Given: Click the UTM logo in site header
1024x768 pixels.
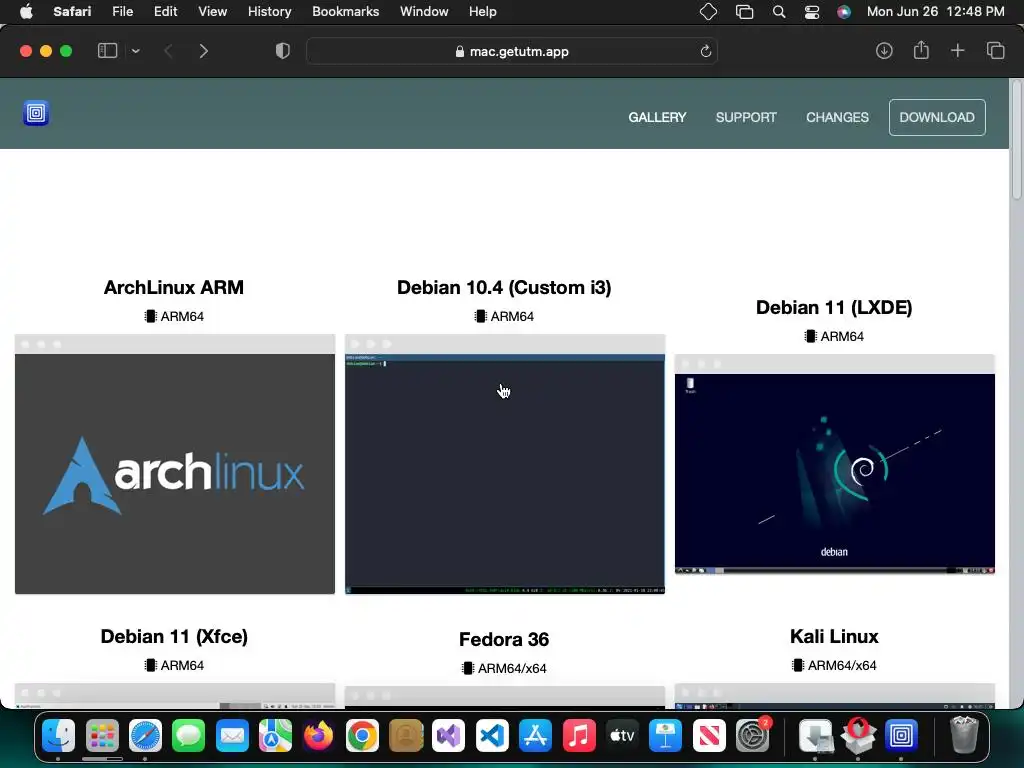Looking at the screenshot, I should 36,113.
